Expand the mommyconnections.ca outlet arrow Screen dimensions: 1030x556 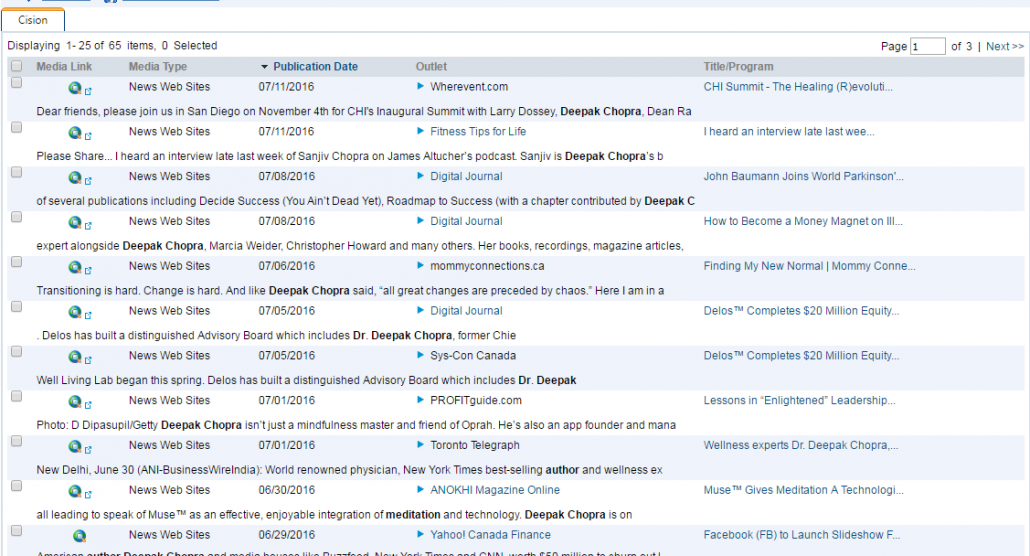pos(420,266)
